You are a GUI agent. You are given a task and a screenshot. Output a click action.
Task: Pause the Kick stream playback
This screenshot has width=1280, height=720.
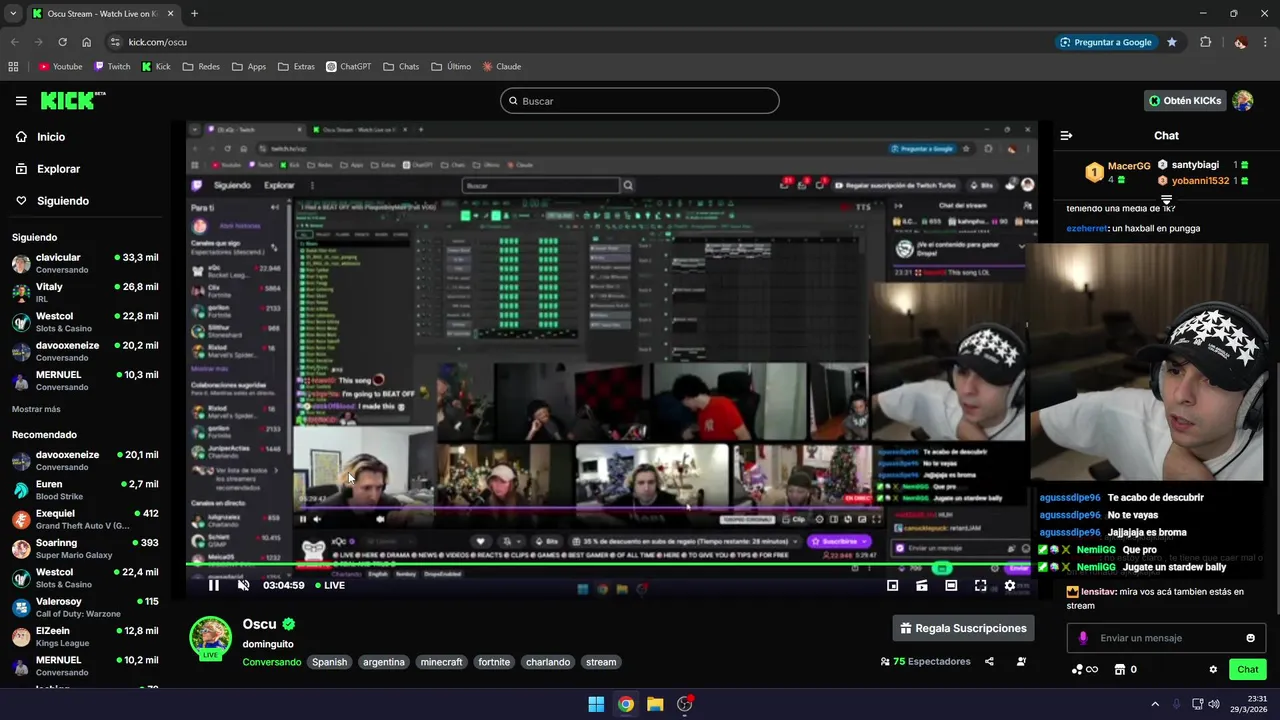click(x=213, y=585)
